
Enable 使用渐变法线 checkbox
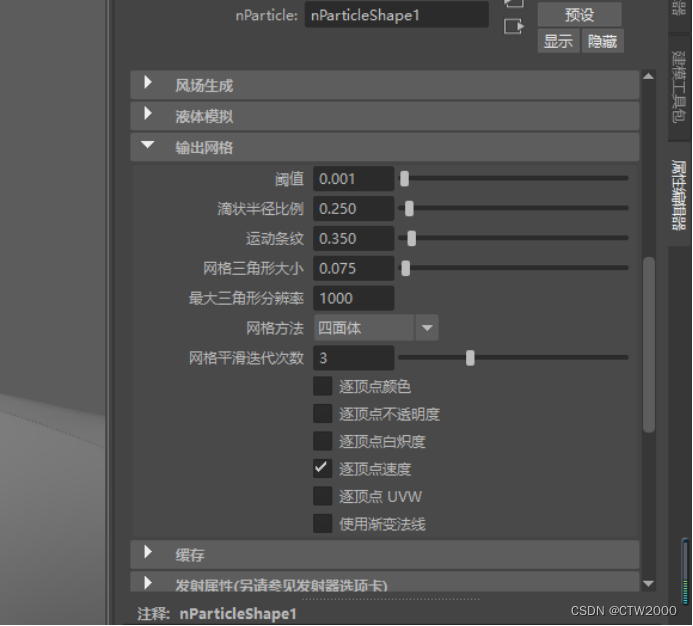pos(323,524)
